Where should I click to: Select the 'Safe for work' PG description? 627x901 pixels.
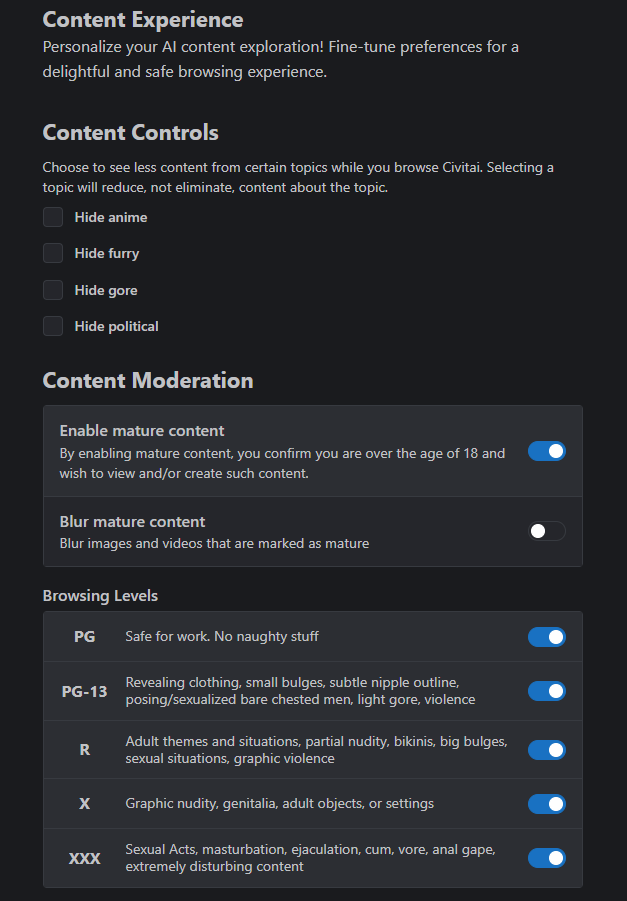coord(222,637)
